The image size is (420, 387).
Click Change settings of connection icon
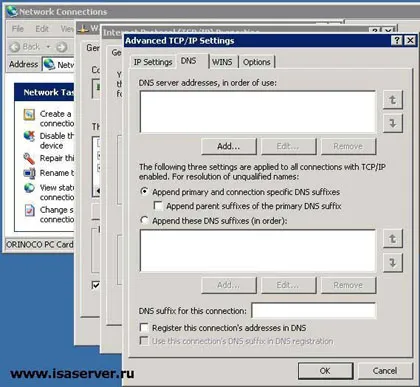[x=29, y=210]
